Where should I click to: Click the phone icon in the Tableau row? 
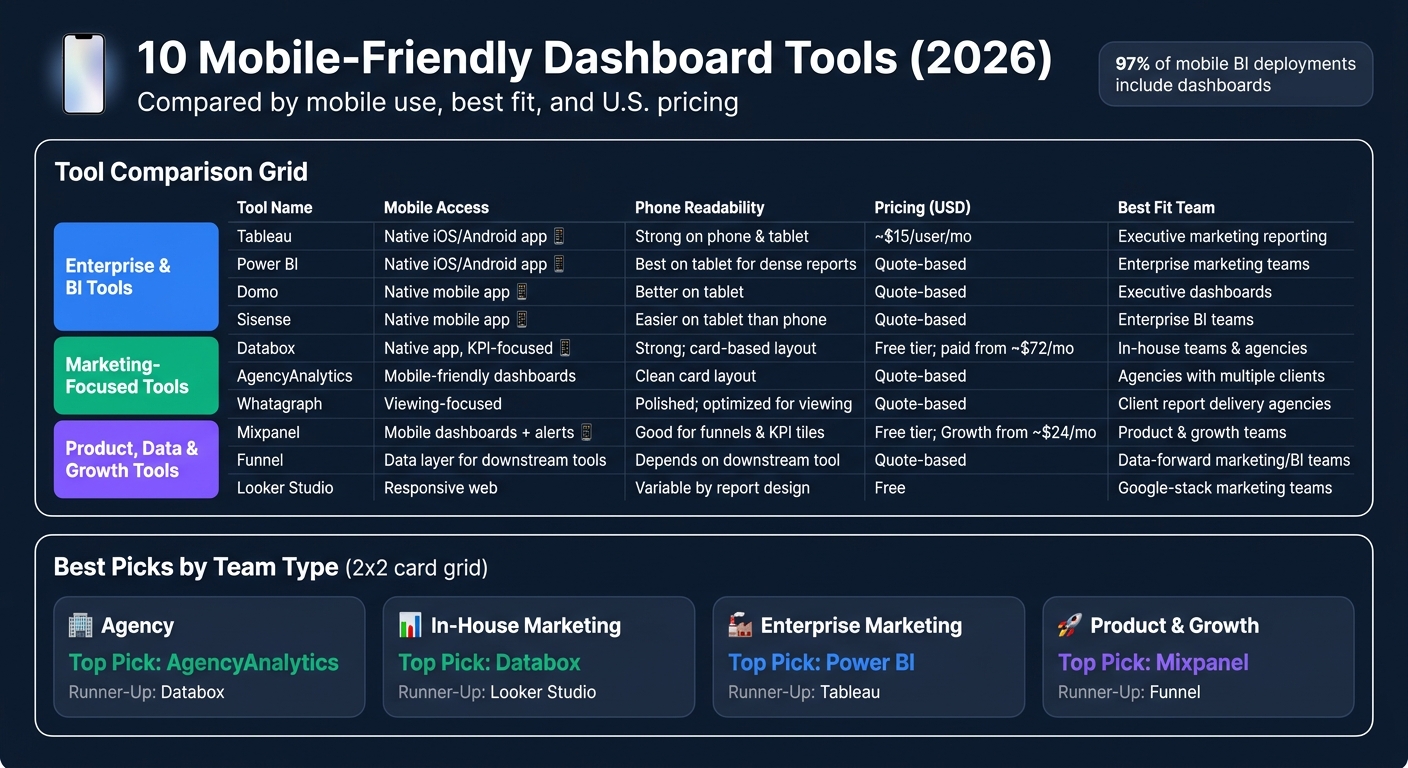pos(559,237)
